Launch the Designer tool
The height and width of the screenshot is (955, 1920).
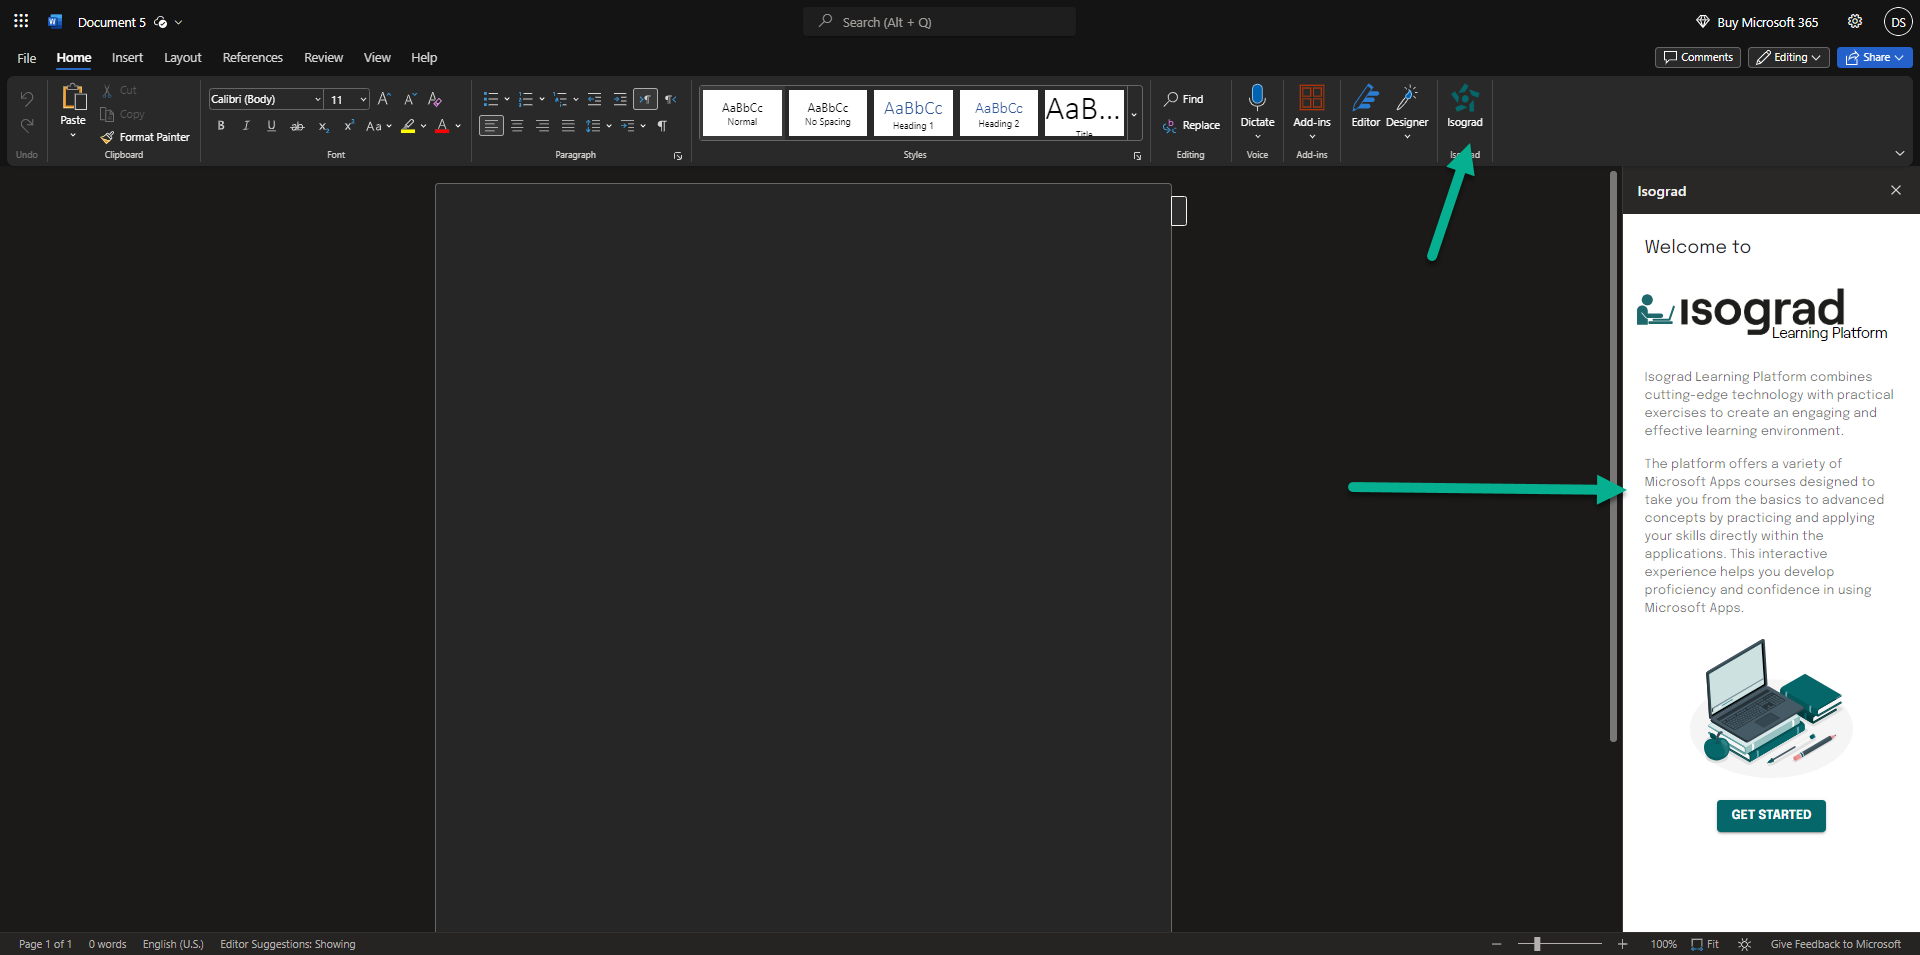[x=1407, y=107]
